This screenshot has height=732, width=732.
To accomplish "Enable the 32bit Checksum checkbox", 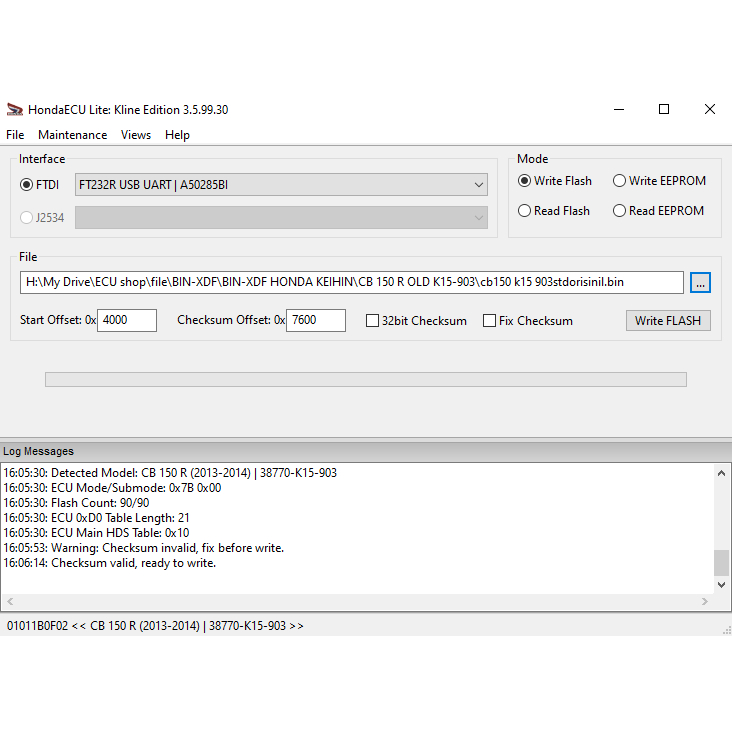I will coord(373,321).
